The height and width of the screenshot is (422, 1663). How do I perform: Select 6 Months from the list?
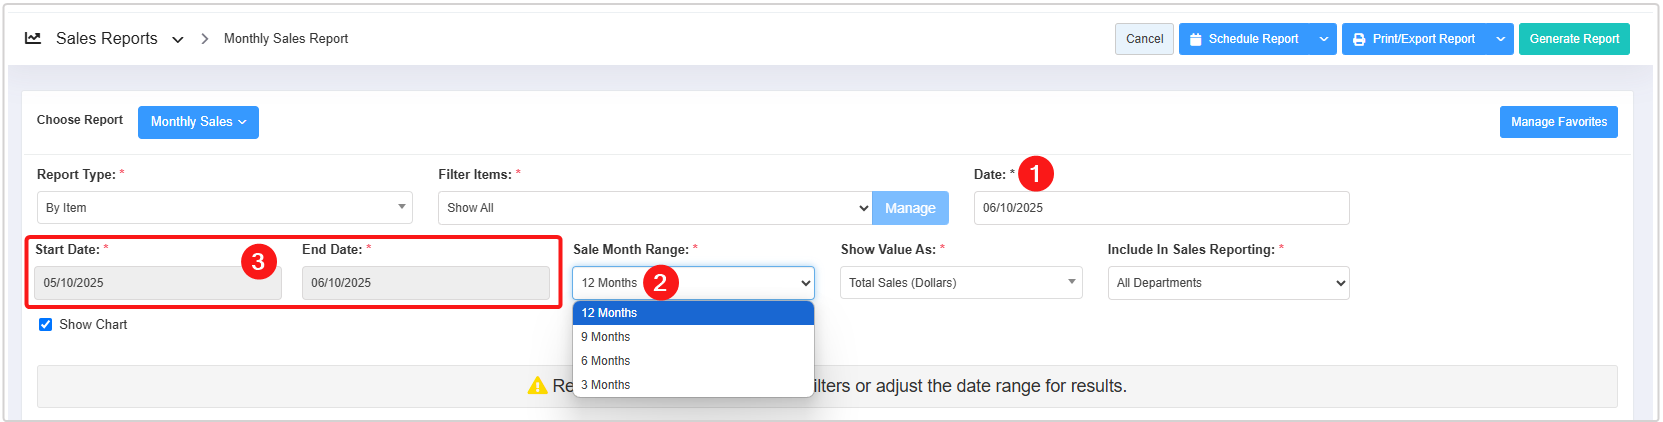[606, 361]
